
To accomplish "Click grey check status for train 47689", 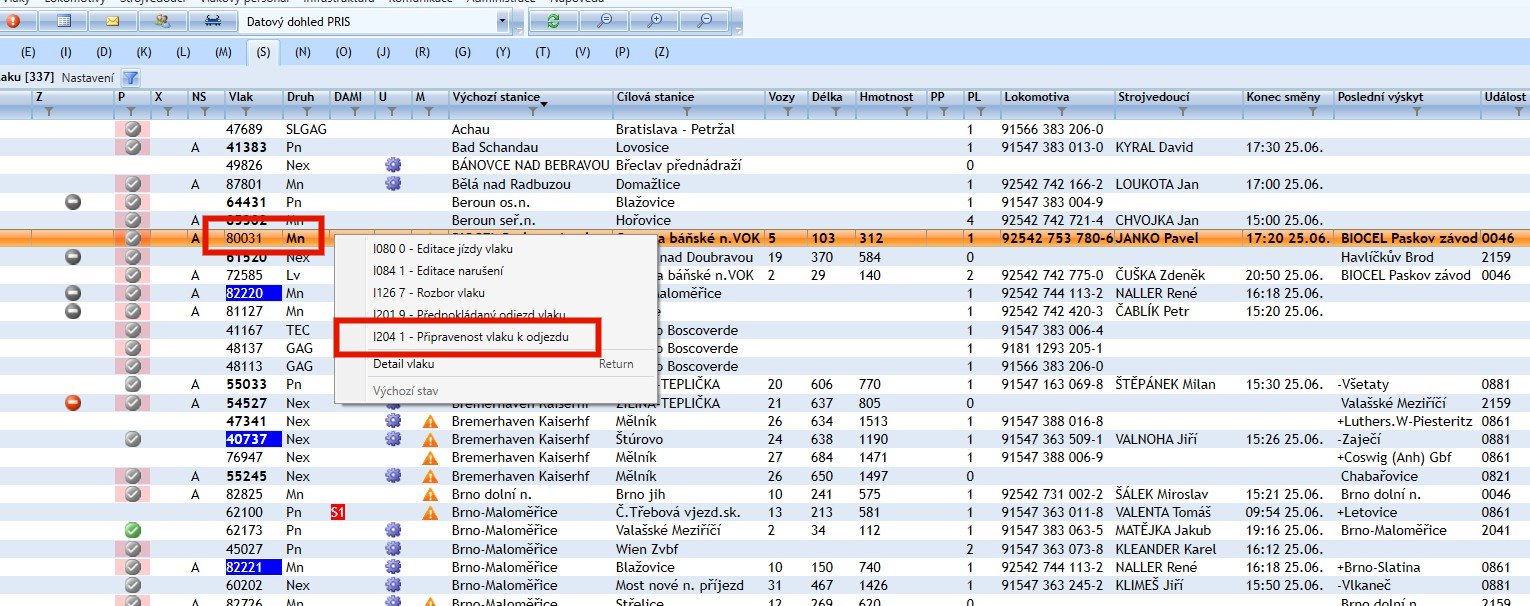I will pos(132,129).
